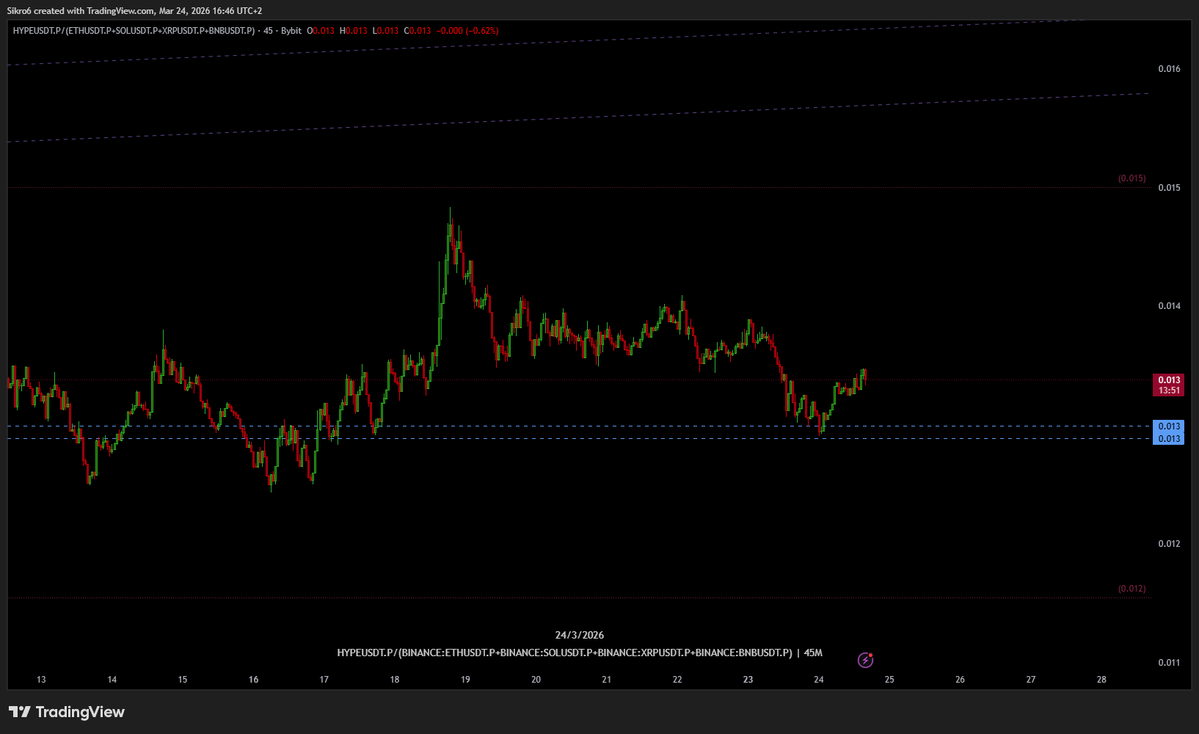Click the close value C0.013
The width and height of the screenshot is (1199, 734).
pos(418,31)
